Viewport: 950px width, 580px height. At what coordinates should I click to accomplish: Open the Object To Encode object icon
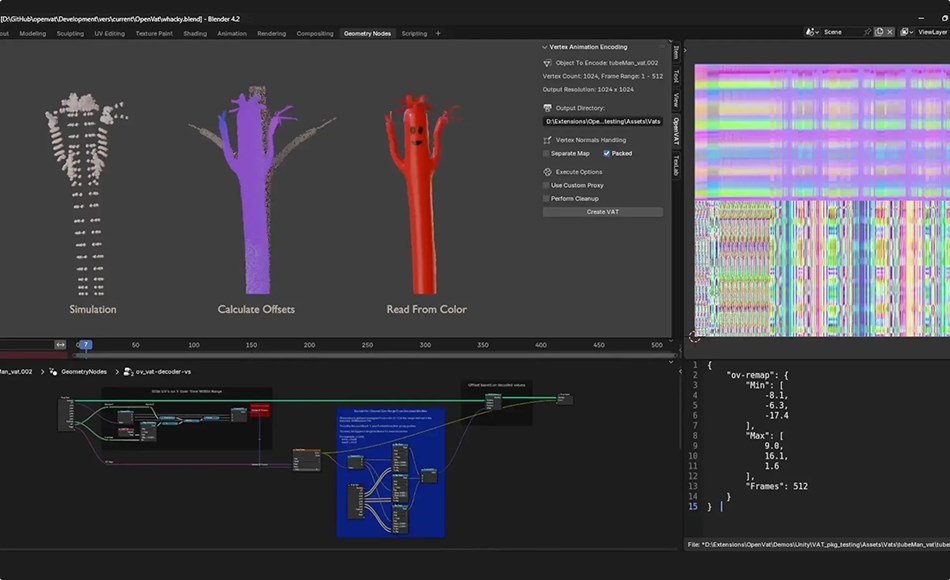(x=547, y=62)
